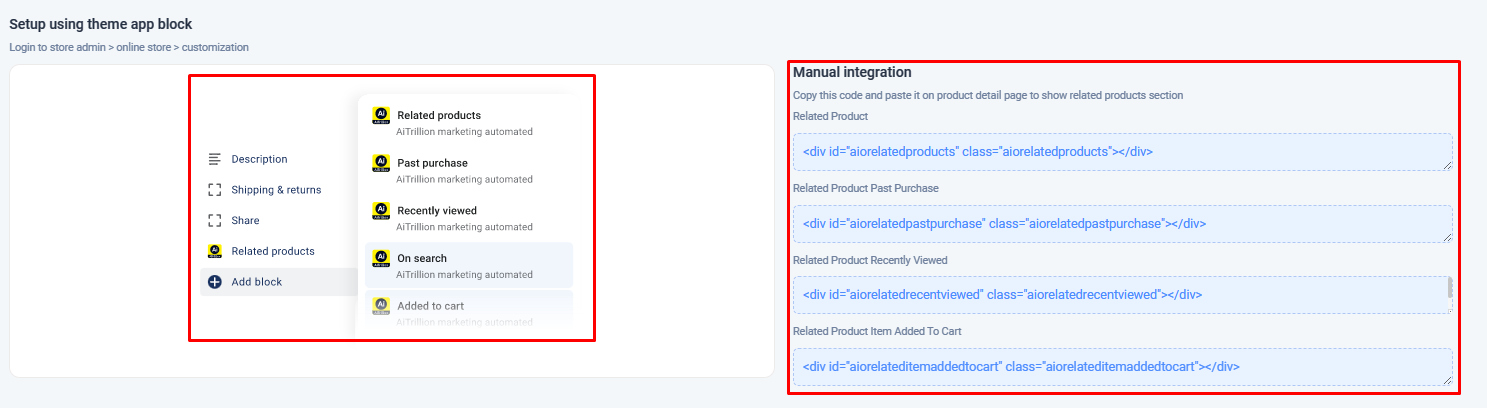Click 'Login to store admin' instruction text
Viewport: 1487px width, 408px height.
pos(129,47)
